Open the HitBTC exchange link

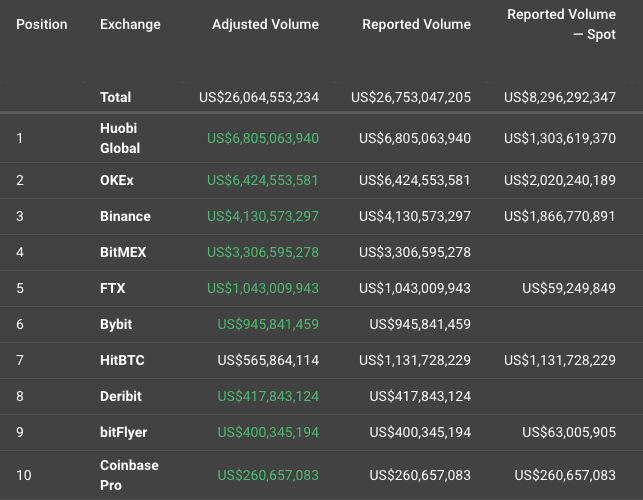tap(122, 361)
